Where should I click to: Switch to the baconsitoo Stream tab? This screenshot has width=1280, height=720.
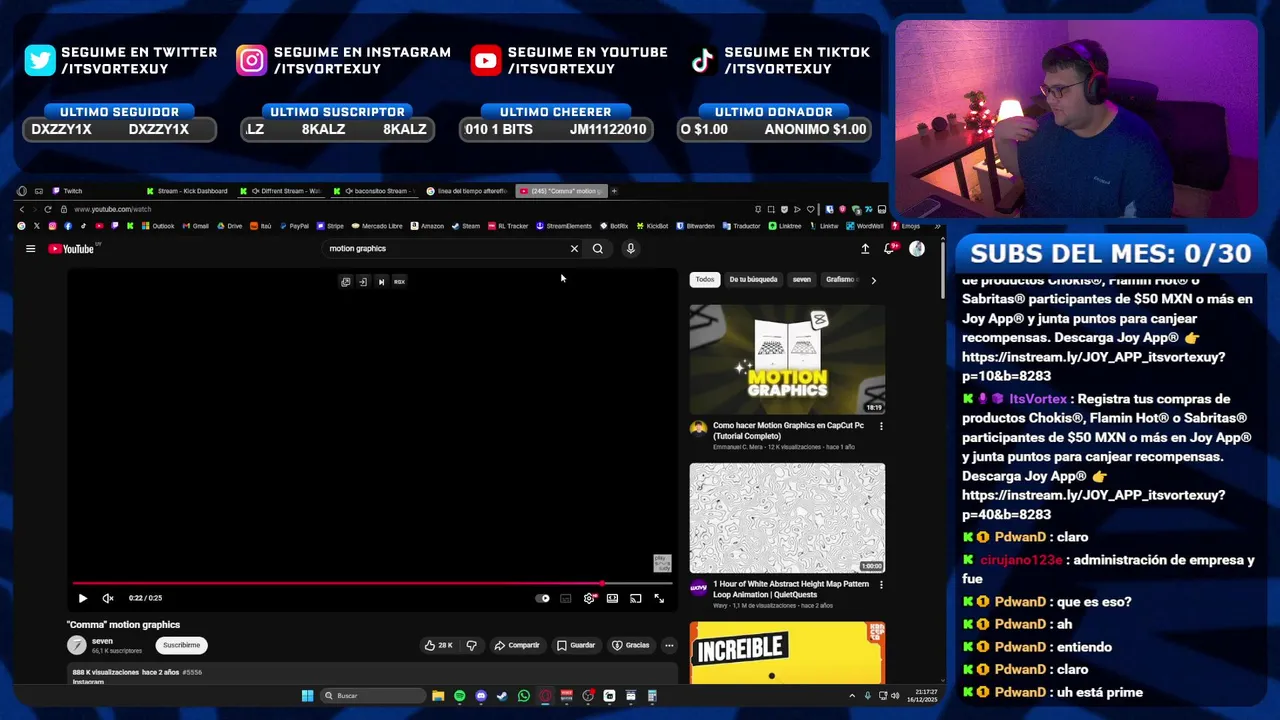click(x=374, y=191)
